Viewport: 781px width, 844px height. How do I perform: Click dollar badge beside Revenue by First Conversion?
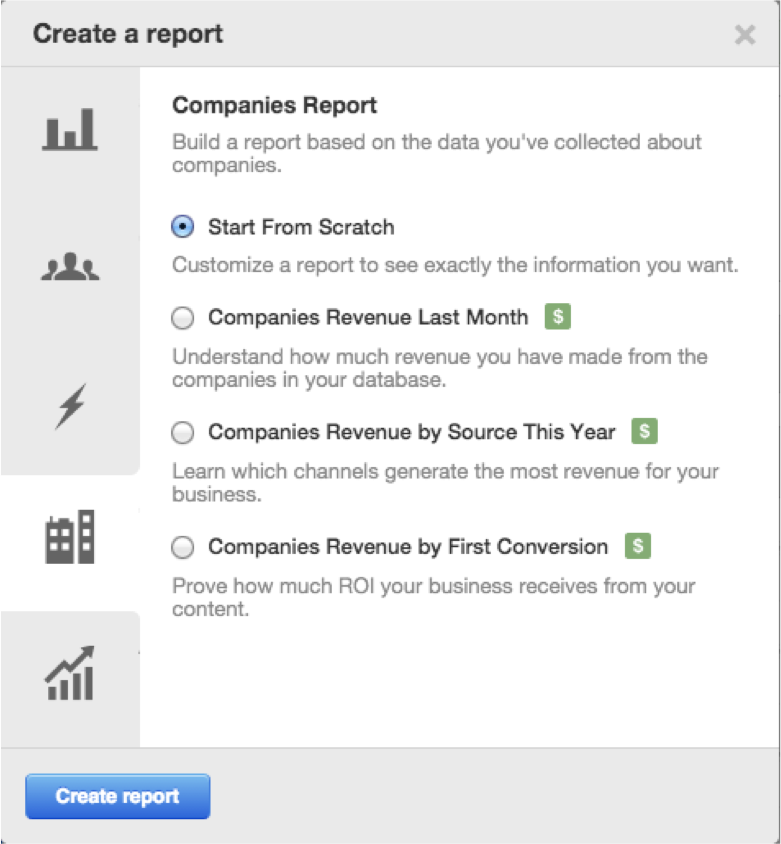(638, 546)
